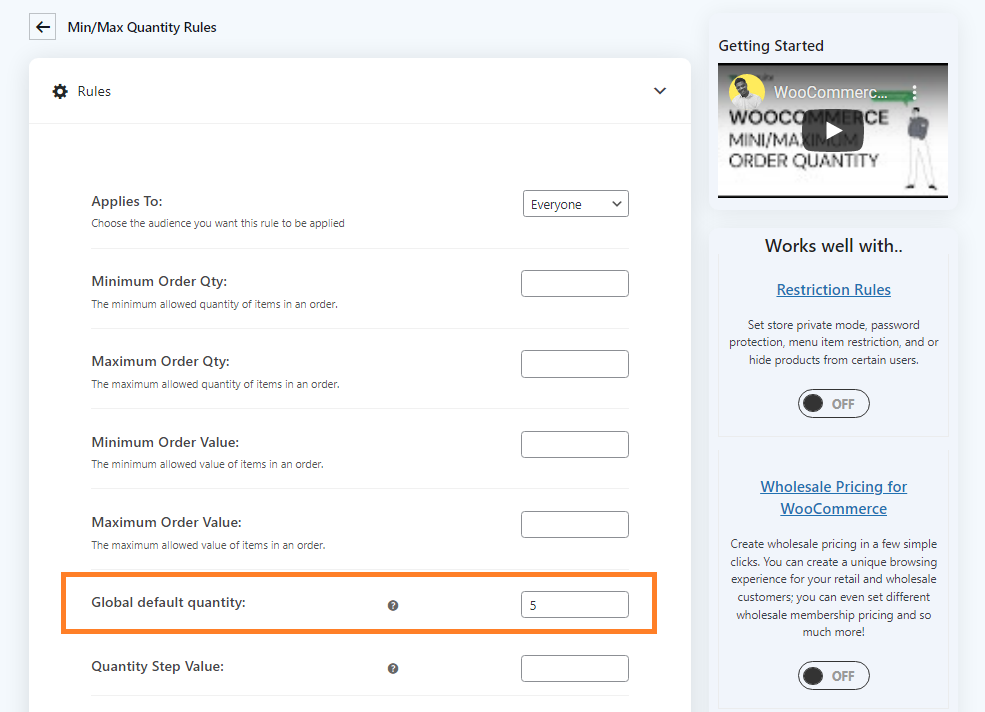Play the Getting Started video
985x712 pixels.
coord(833,131)
